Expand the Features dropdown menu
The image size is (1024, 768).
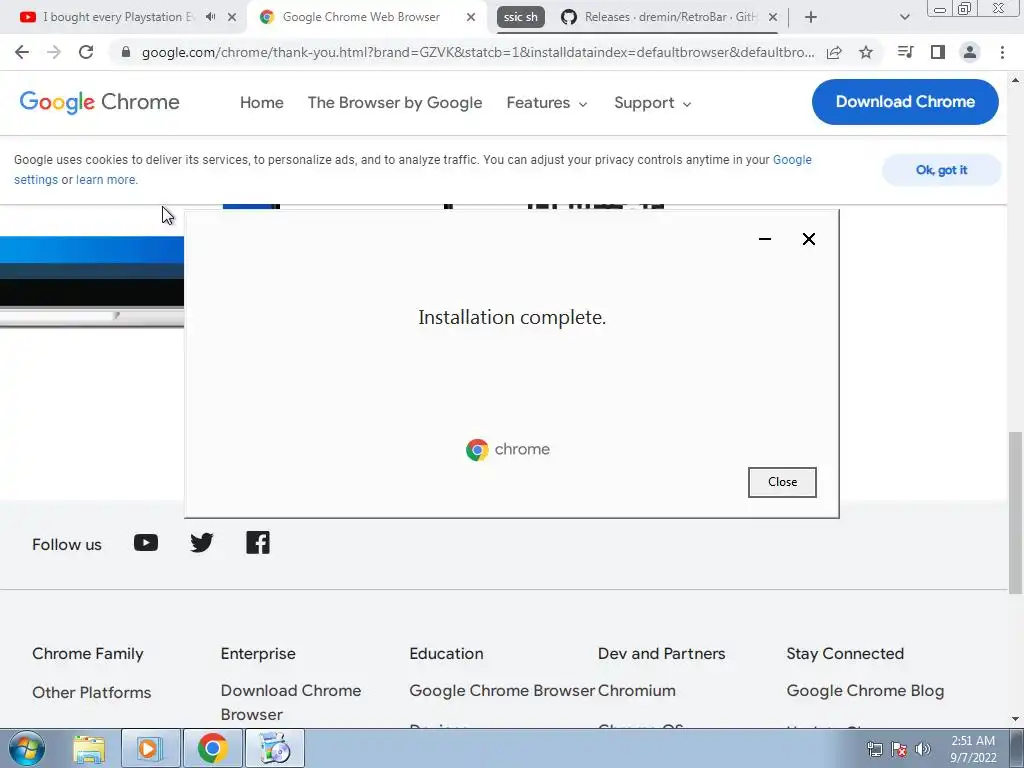pos(547,103)
